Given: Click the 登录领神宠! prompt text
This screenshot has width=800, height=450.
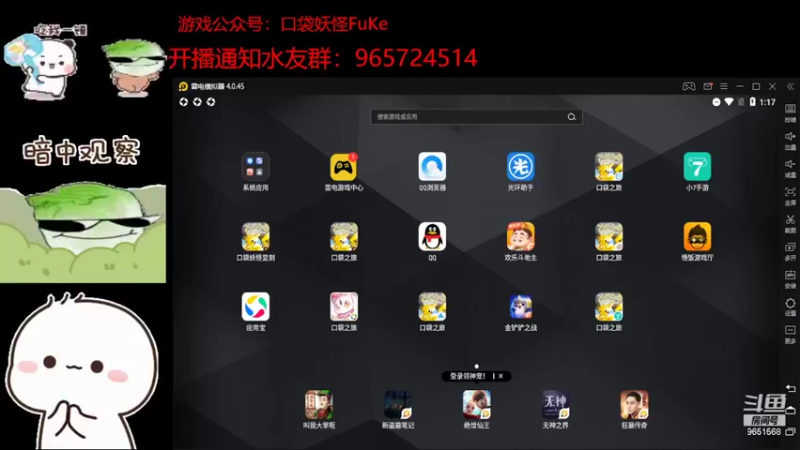Looking at the screenshot, I should 468,376.
